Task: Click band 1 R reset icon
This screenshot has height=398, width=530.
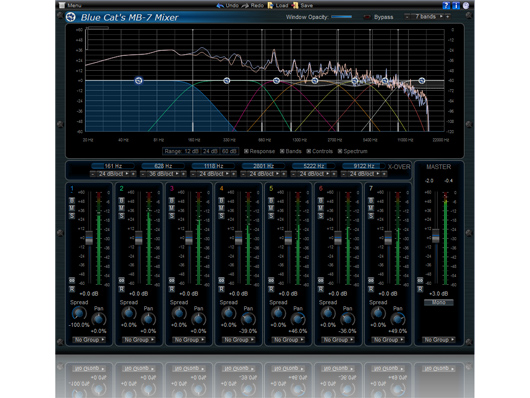Action: click(x=72, y=289)
